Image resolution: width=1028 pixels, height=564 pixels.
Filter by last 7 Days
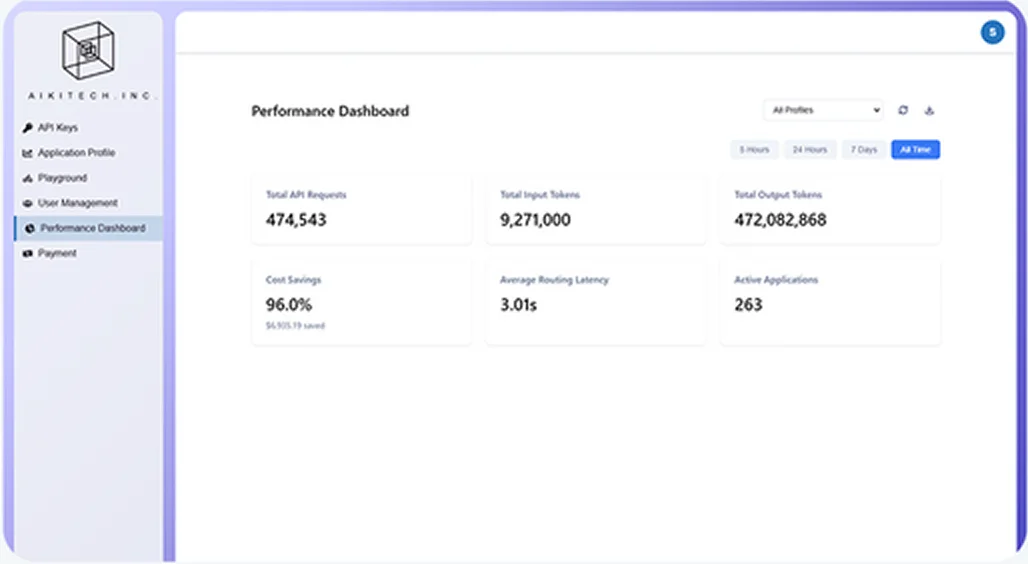[x=863, y=150]
